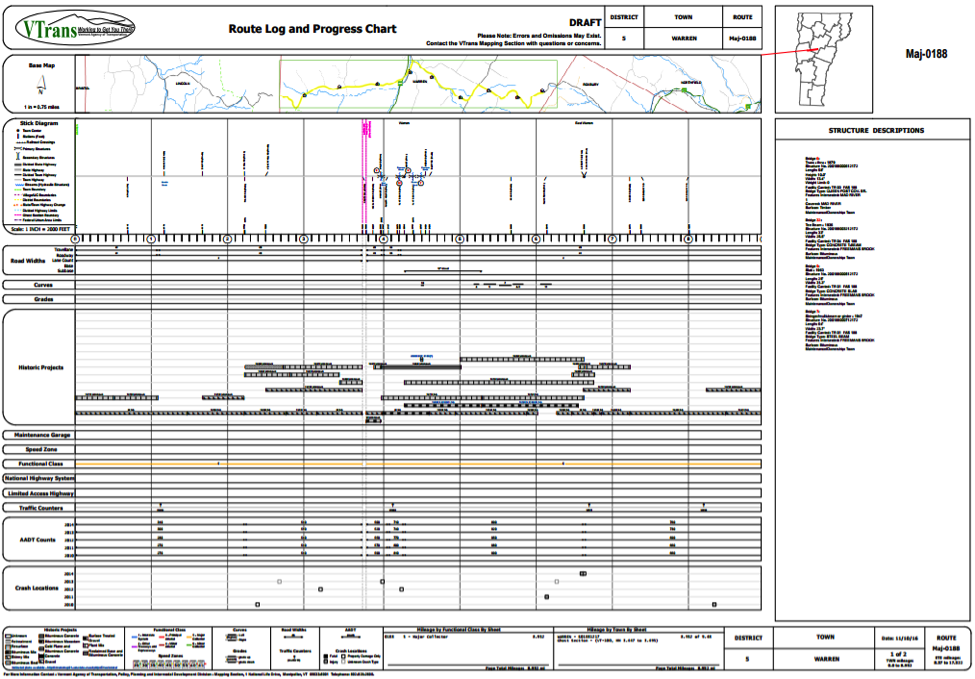975x679 pixels.
Task: Select the National Highway System row label
Action: [40, 478]
